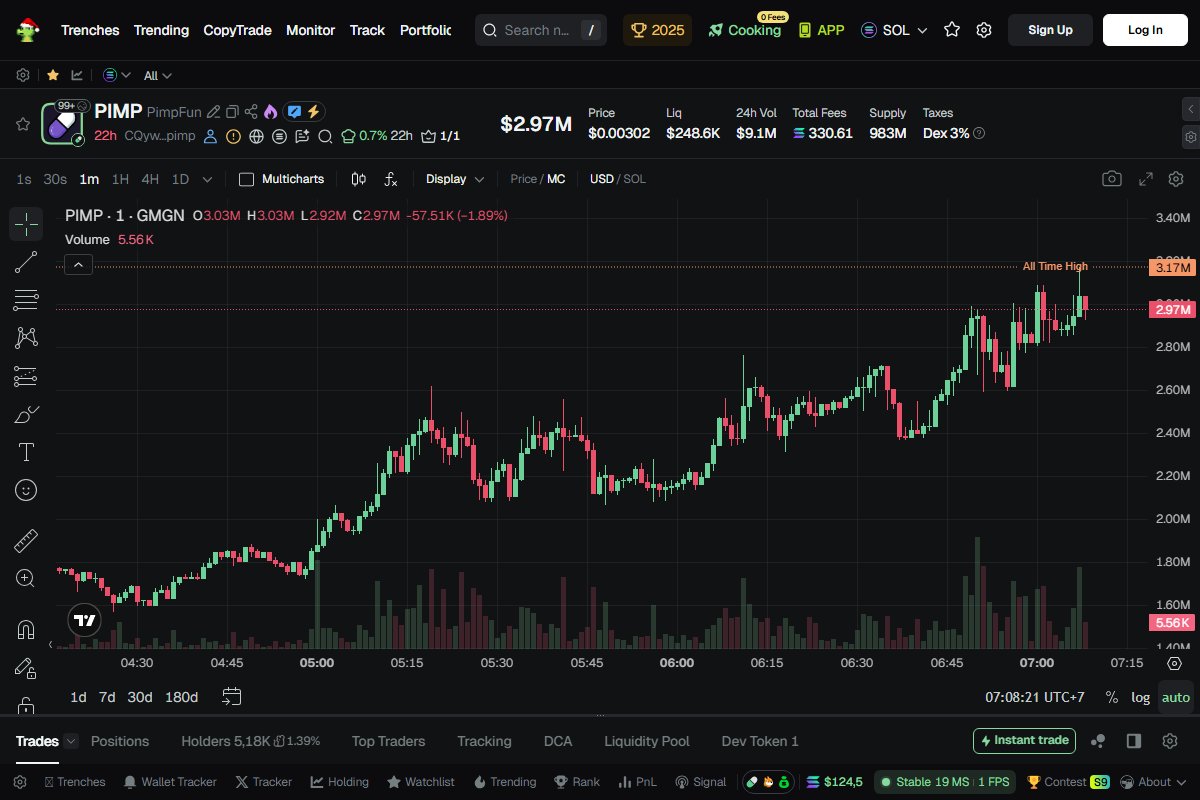
Task: Open the emoji icons tool
Action: [26, 490]
